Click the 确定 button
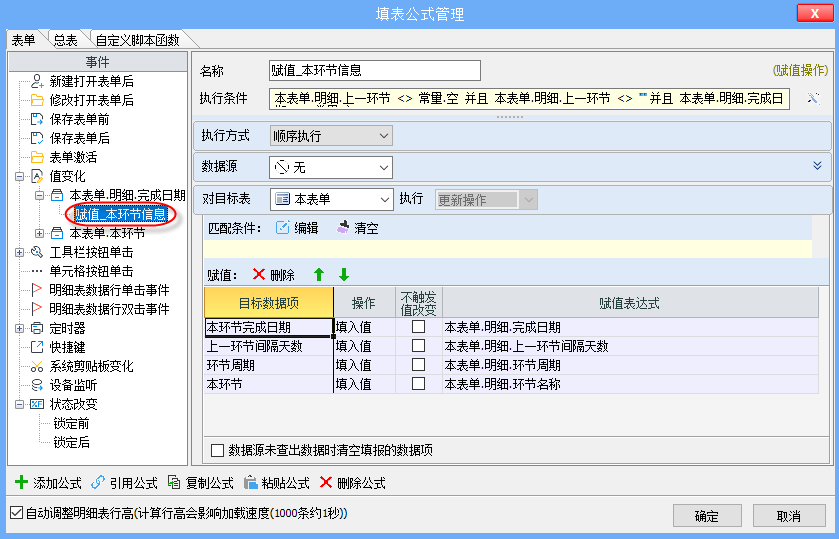Image resolution: width=839 pixels, height=539 pixels. 707,515
